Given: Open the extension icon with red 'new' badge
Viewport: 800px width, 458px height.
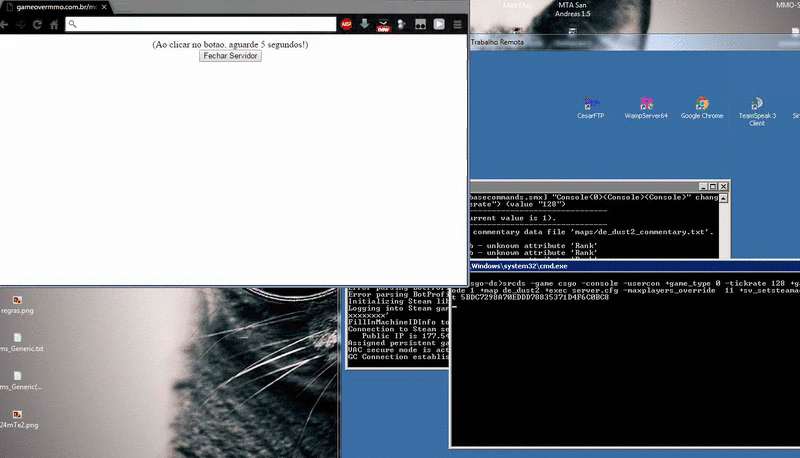Looking at the screenshot, I should tap(383, 25).
